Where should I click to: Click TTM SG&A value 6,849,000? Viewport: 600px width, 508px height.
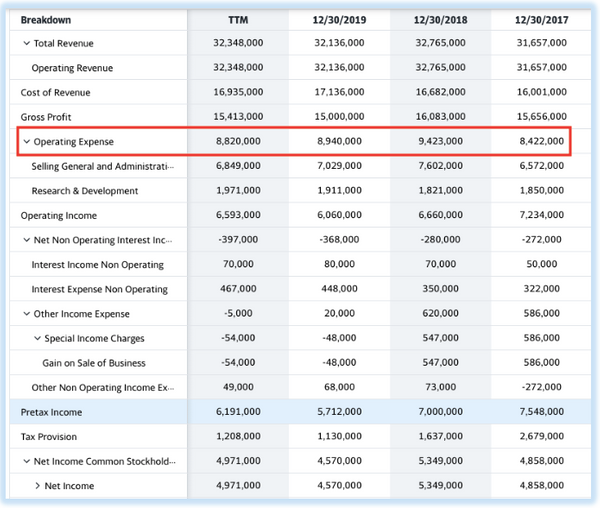pos(238,166)
